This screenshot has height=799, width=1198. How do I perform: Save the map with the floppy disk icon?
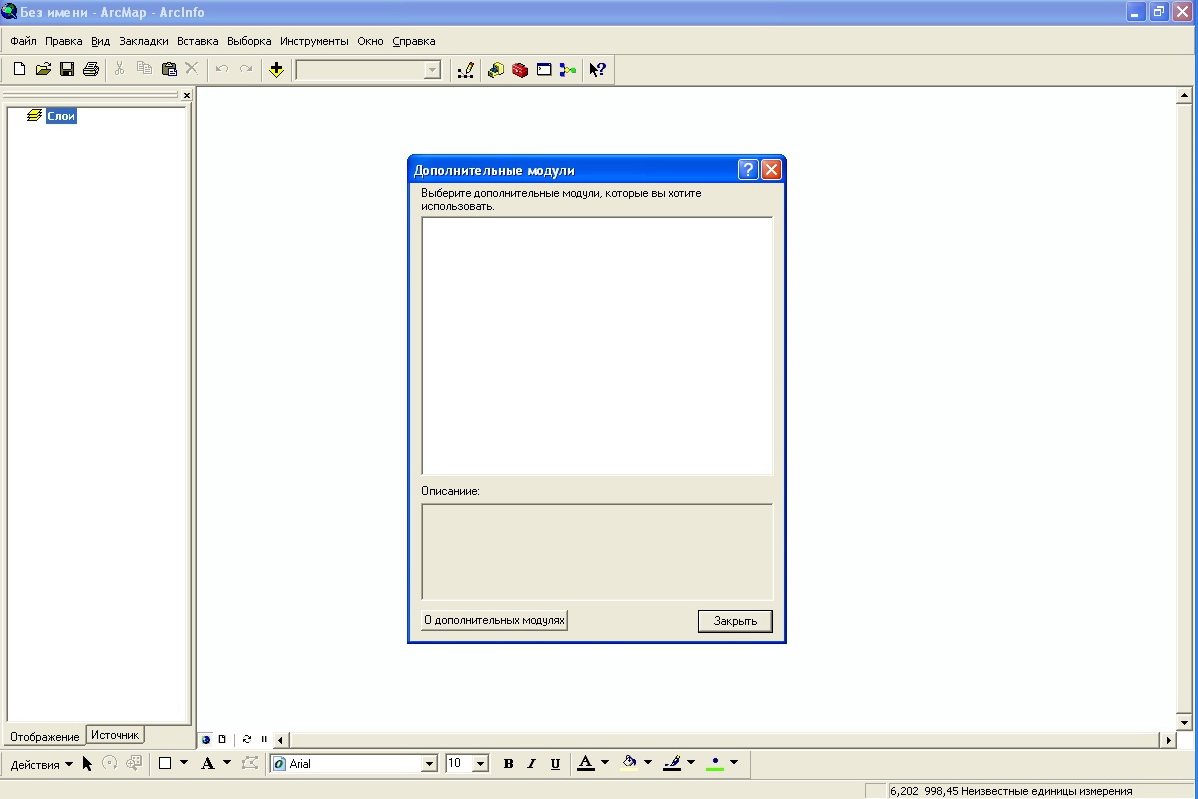point(67,70)
